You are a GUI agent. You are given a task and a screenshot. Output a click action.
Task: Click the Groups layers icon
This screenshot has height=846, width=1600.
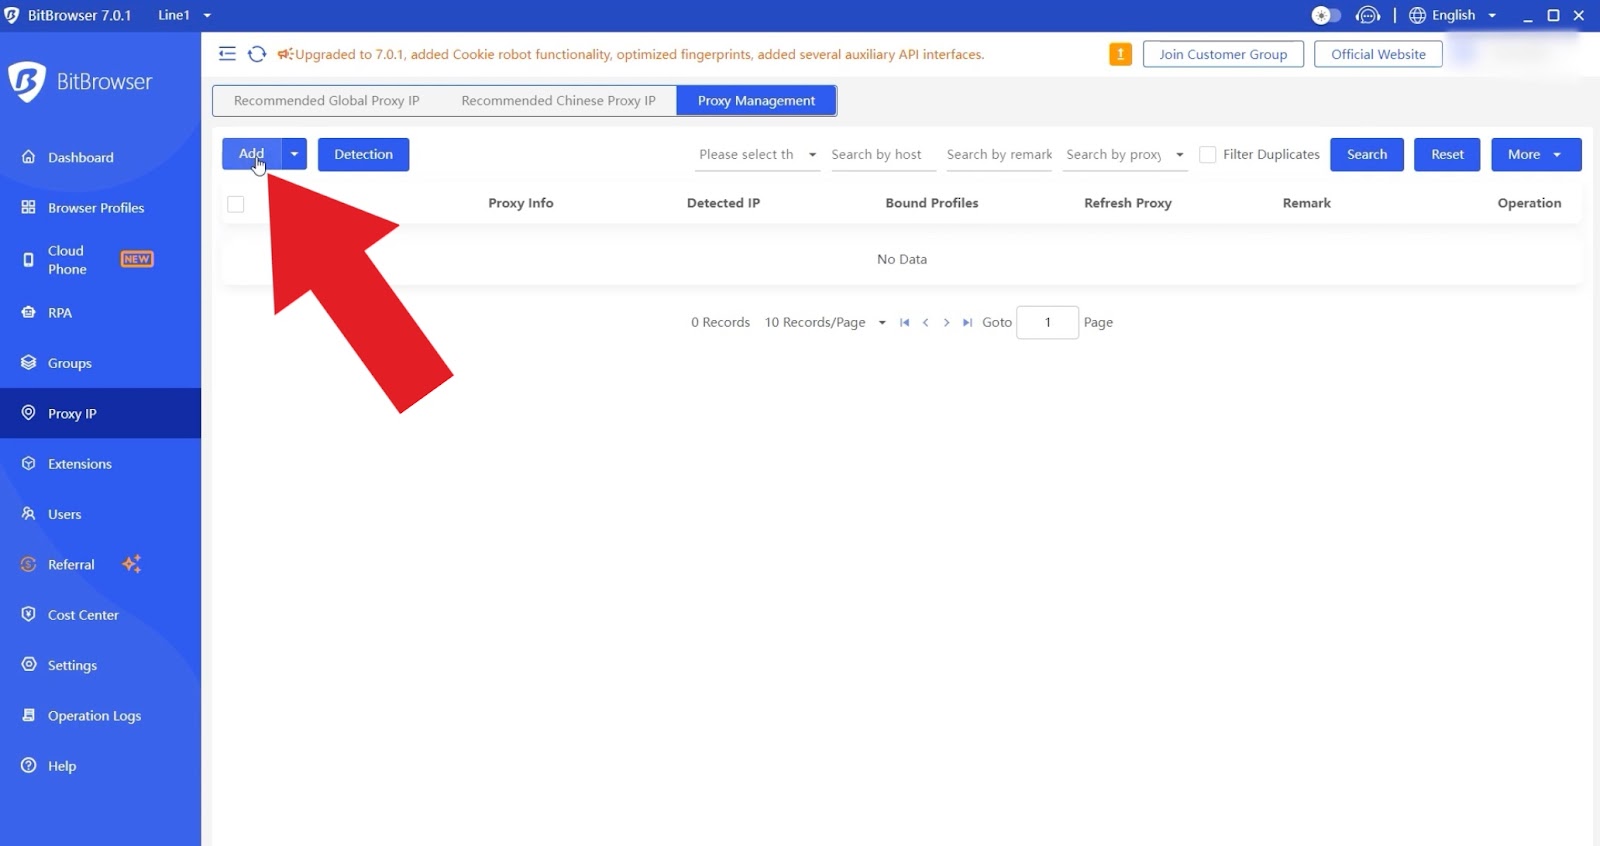(28, 362)
